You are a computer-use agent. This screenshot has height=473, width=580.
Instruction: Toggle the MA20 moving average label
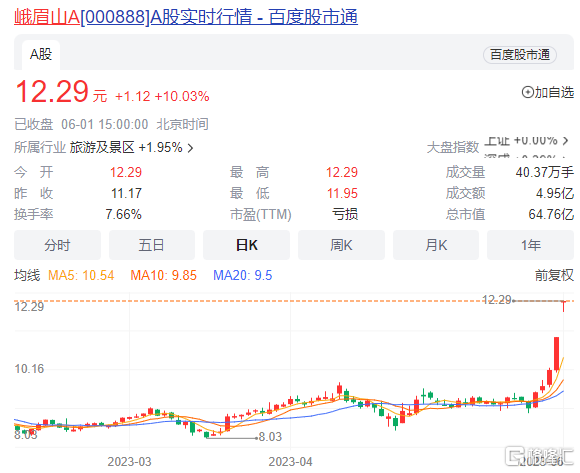pos(243,276)
